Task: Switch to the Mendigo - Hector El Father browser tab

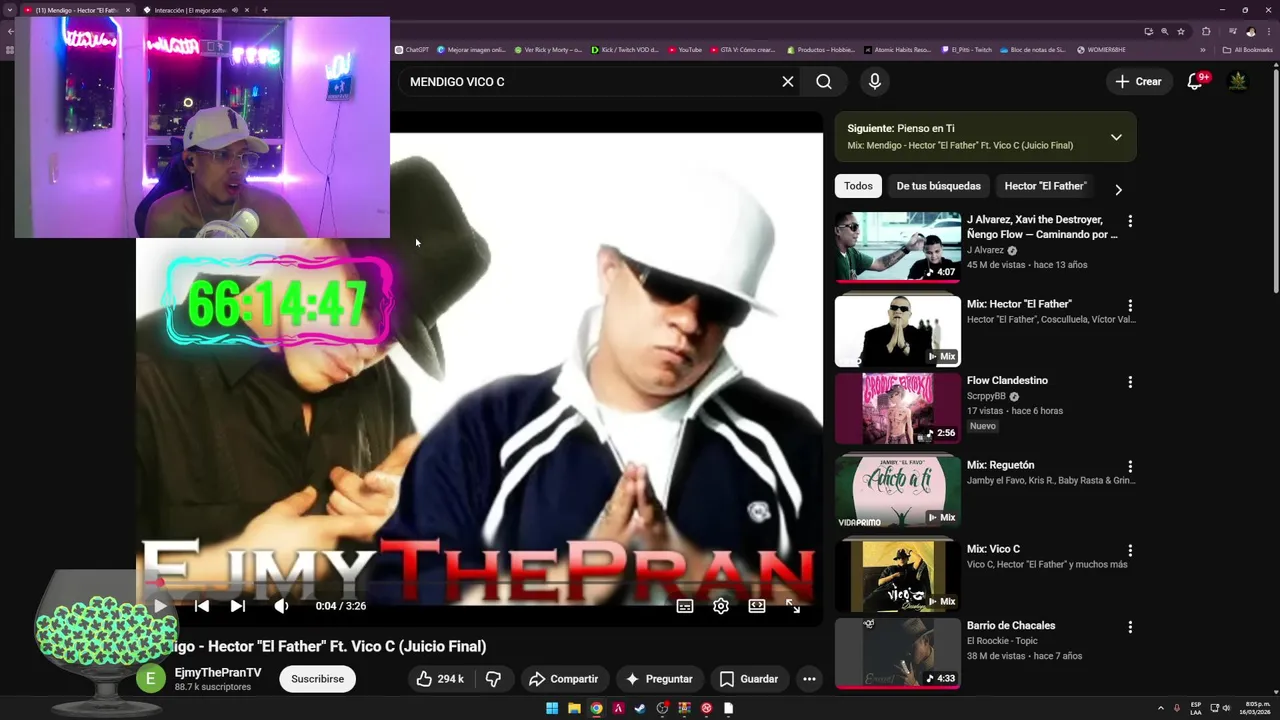Action: 77,10
